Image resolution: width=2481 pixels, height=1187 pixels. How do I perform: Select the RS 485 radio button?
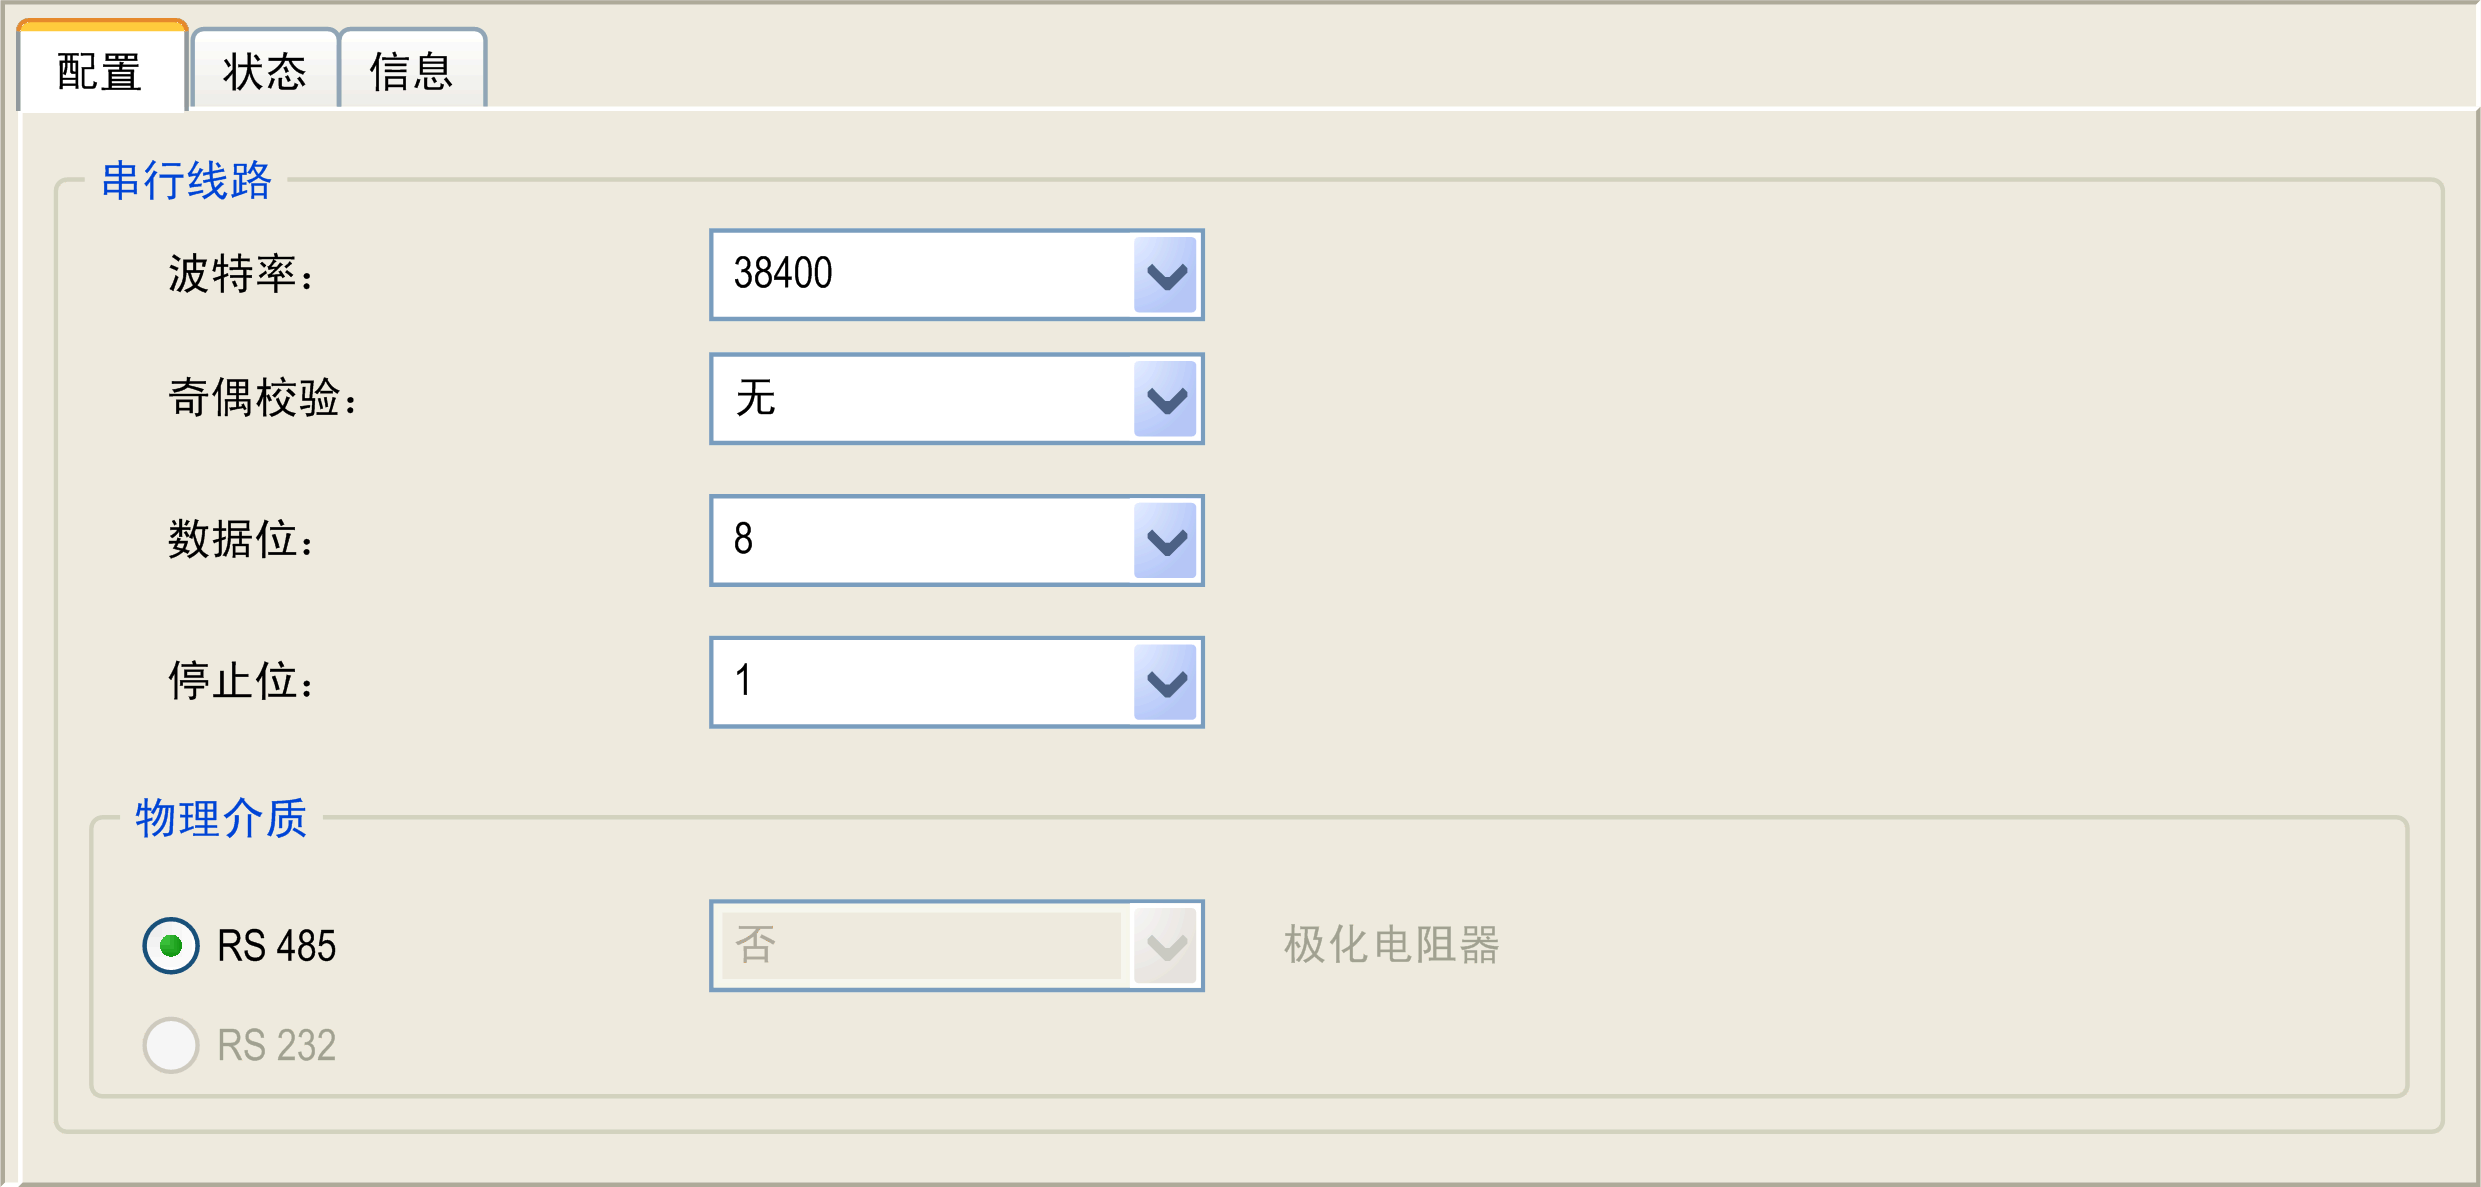point(171,945)
